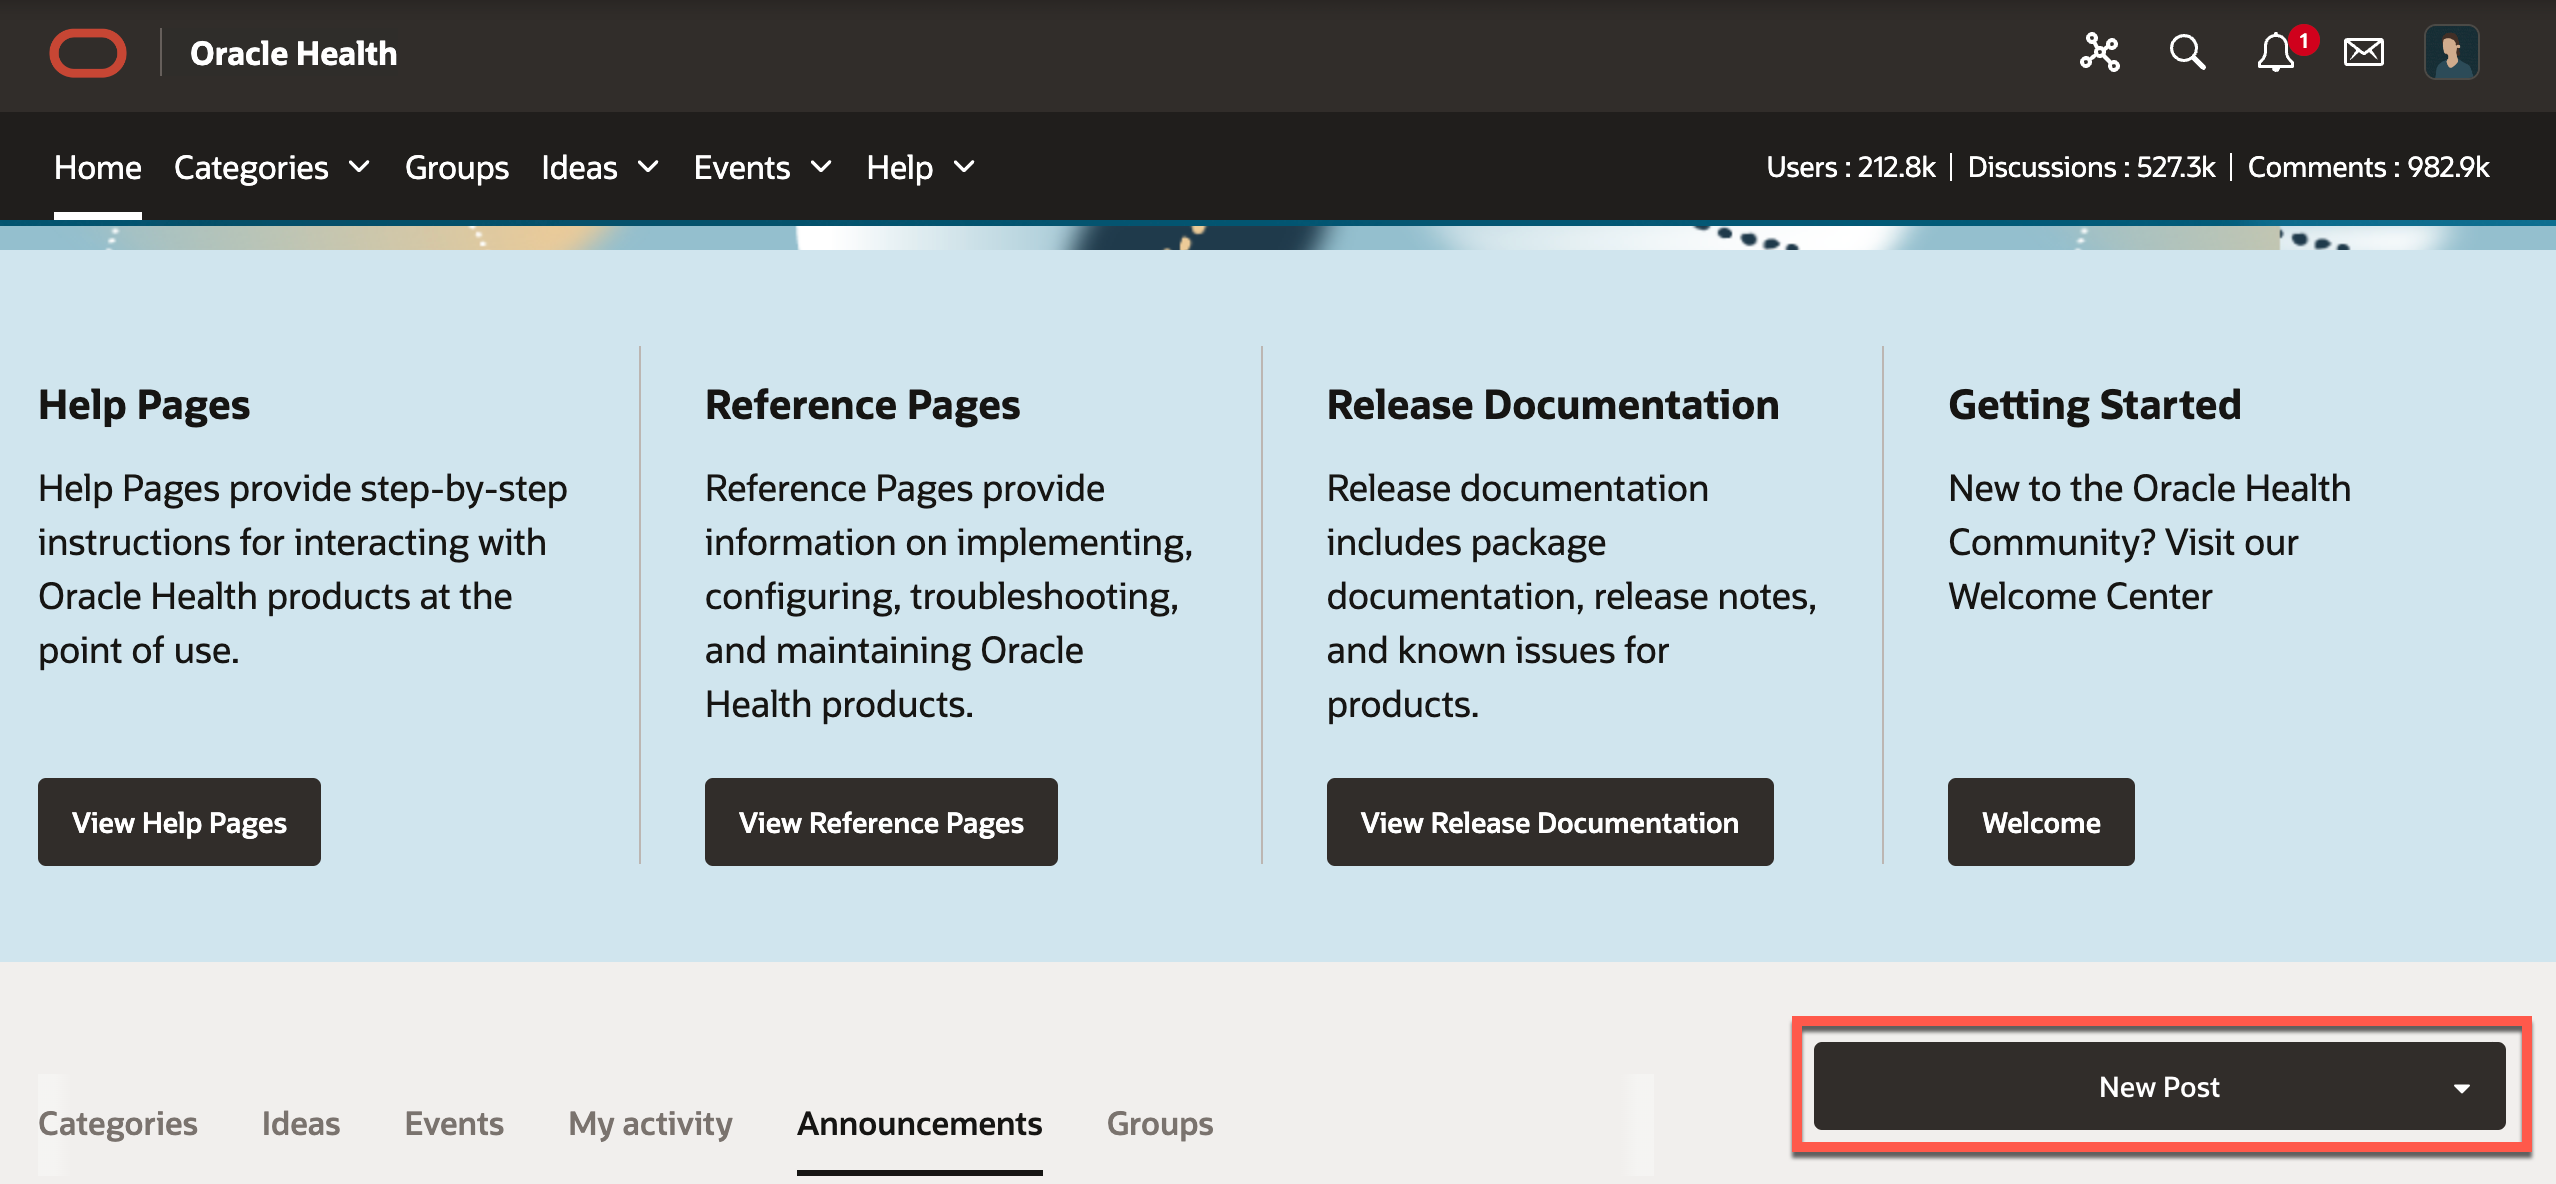Click the New Post button
Image resolution: width=2556 pixels, height=1184 pixels.
2159,1087
